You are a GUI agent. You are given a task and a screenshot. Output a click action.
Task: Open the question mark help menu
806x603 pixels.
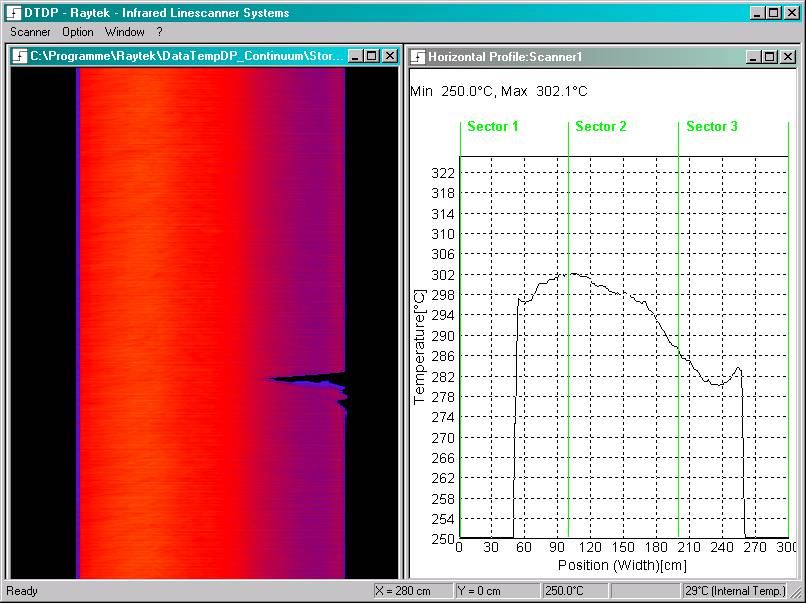159,32
